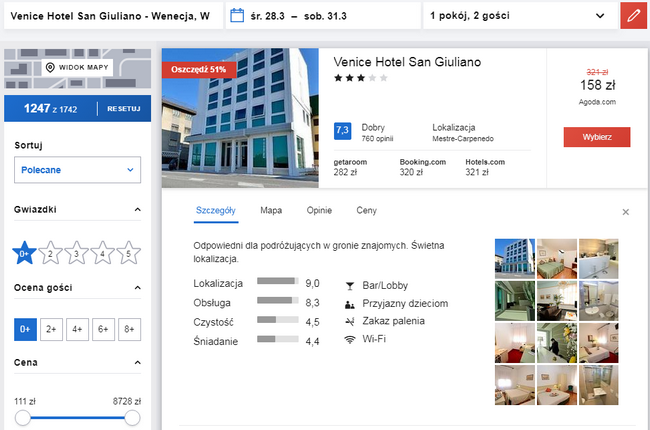Select the 3-star rating filter

click(x=76, y=253)
